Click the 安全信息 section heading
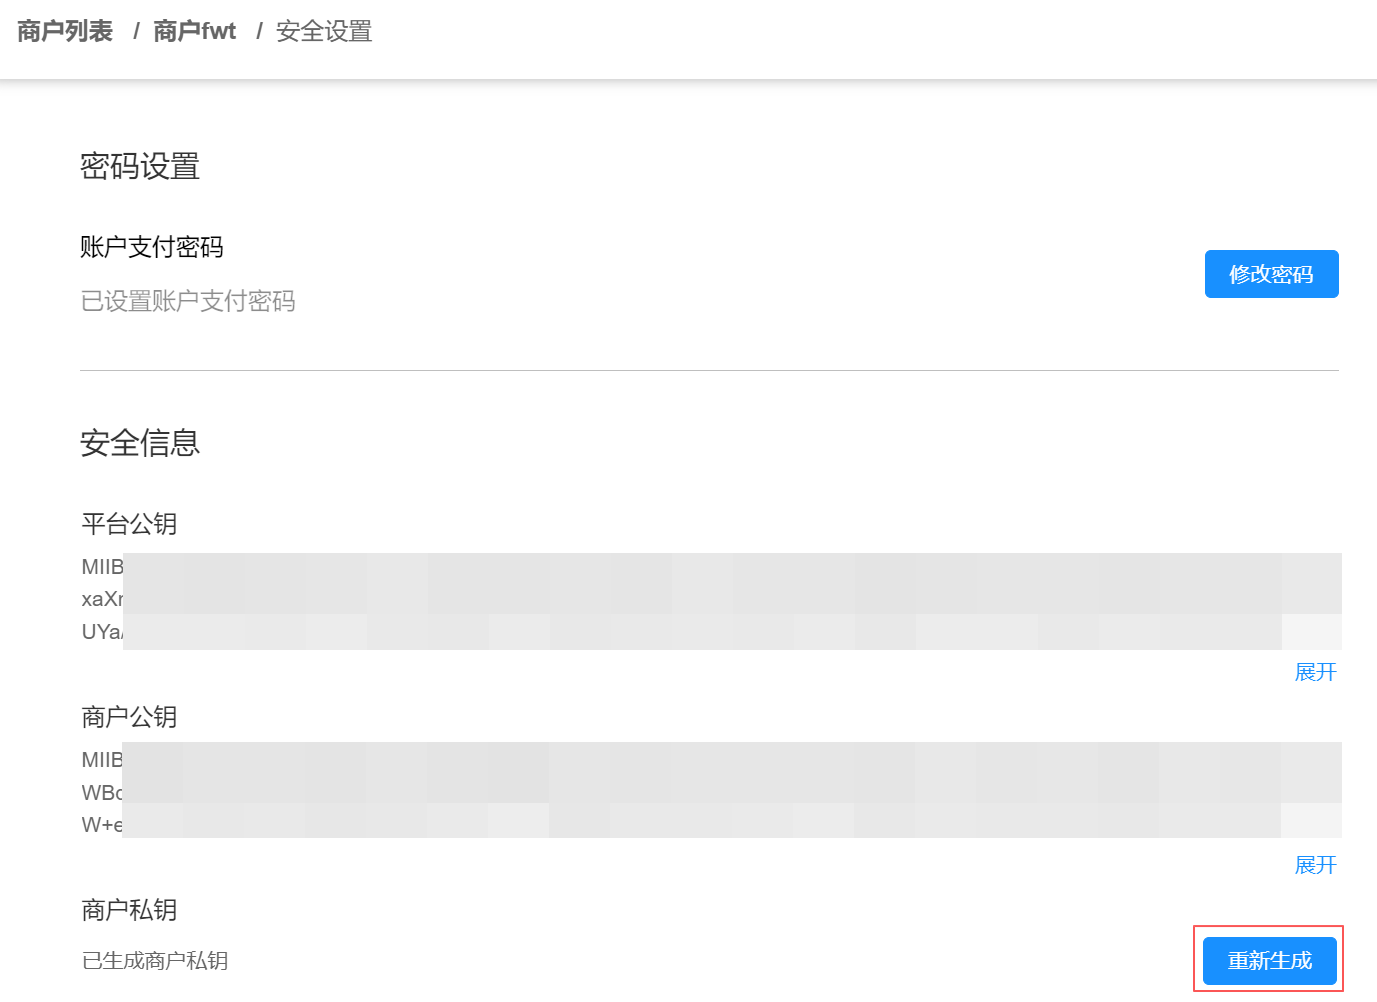Viewport: 1377px width, 1002px height. pyautogui.click(x=140, y=442)
